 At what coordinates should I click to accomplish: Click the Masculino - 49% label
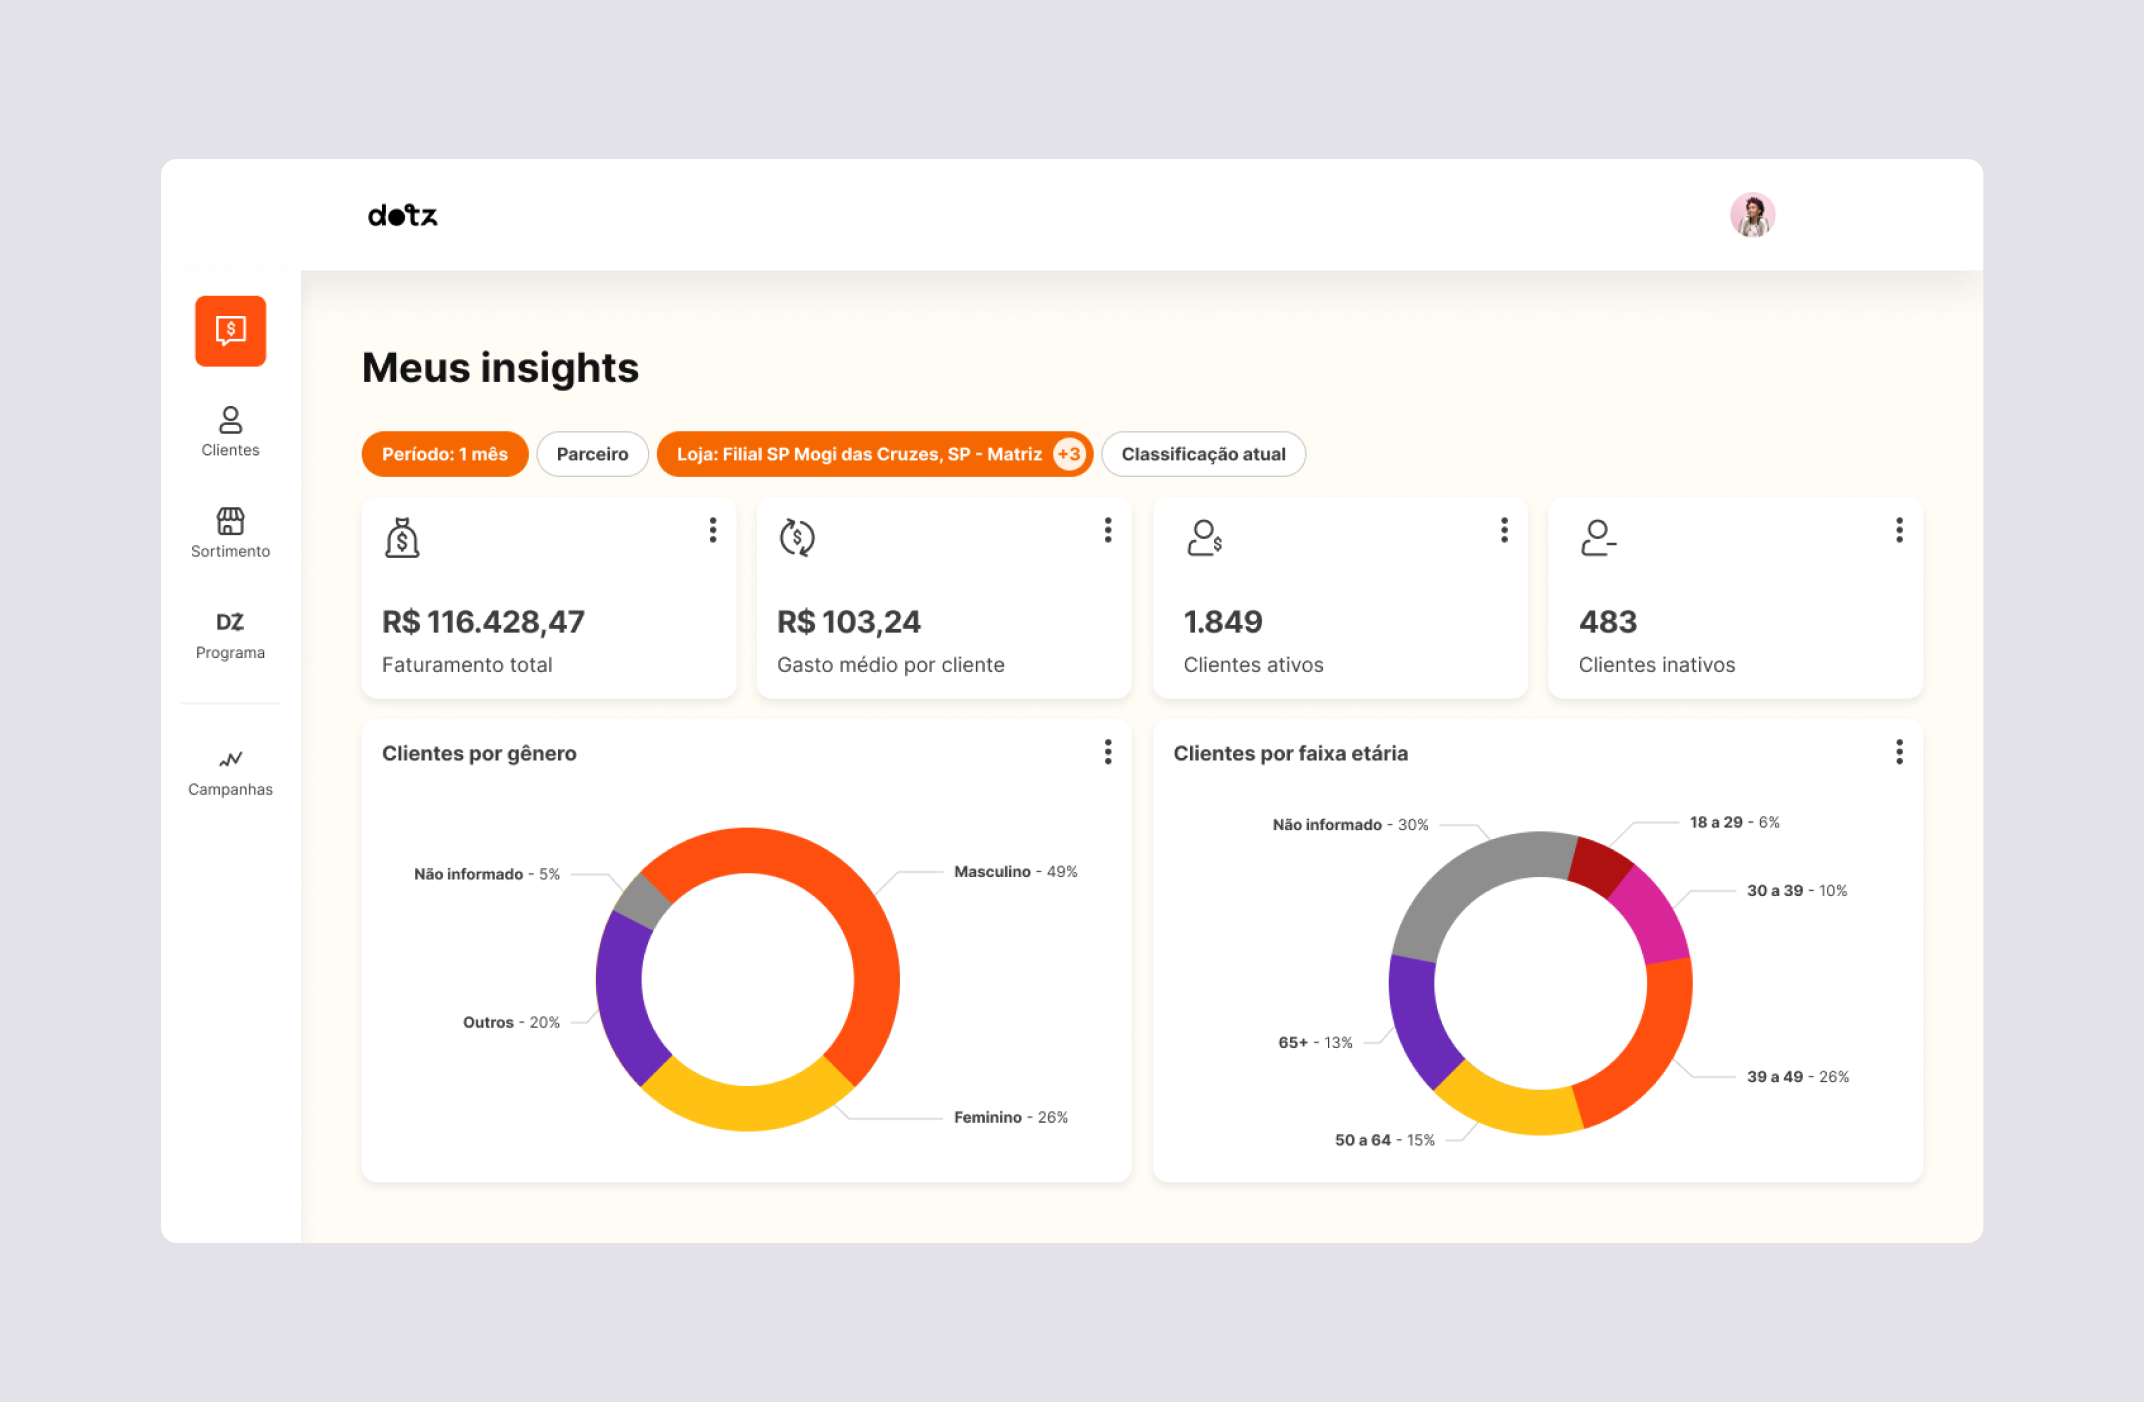tap(1015, 872)
